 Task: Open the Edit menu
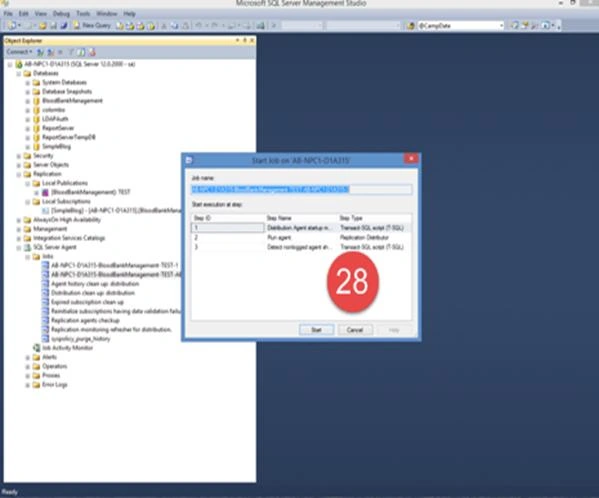point(24,14)
